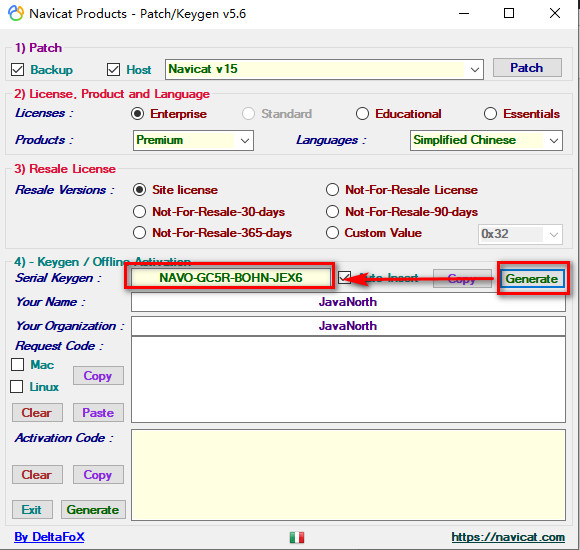The width and height of the screenshot is (580, 550).
Task: Click the Your Organization input field
Action: tap(348, 326)
